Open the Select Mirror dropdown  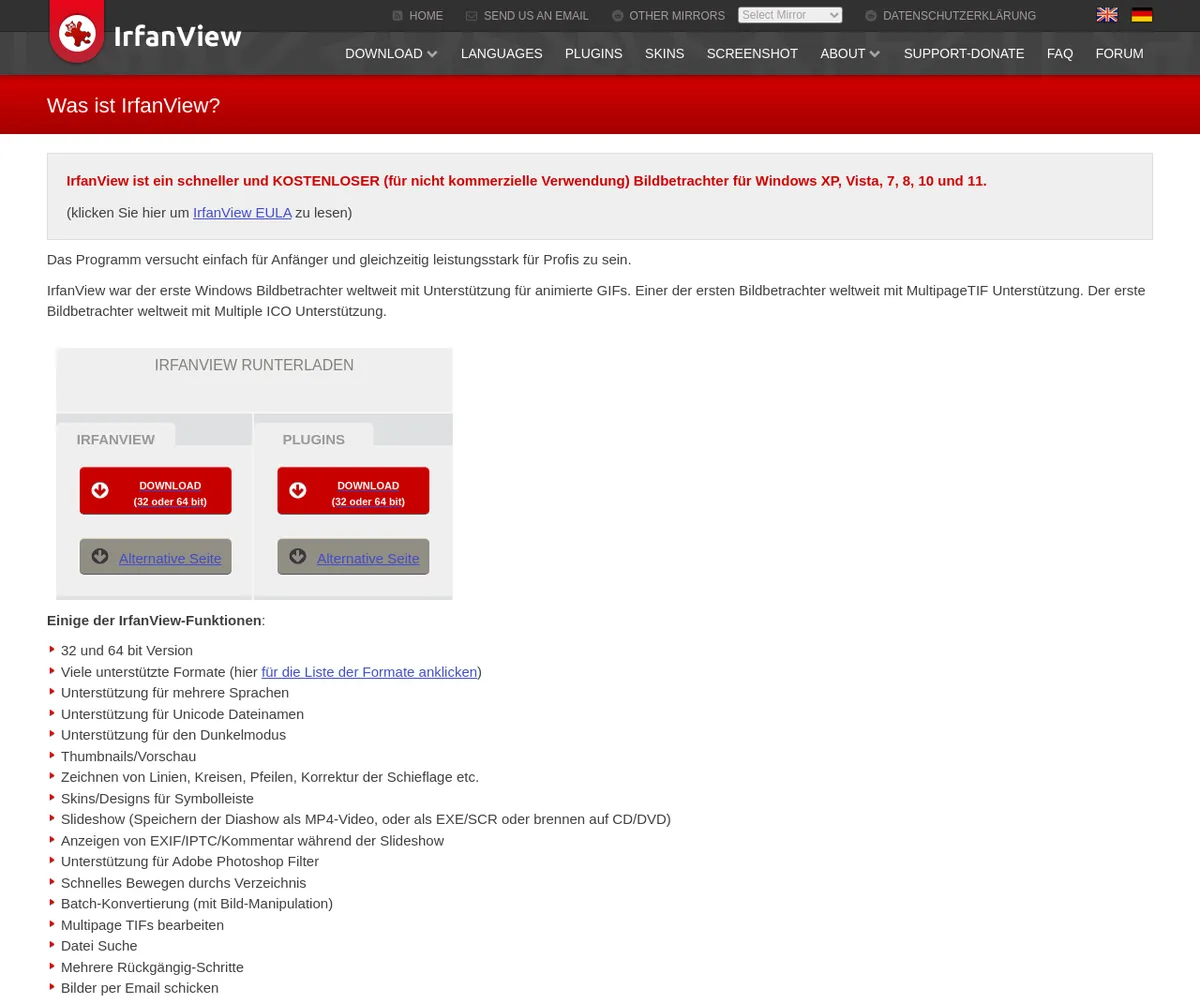(789, 15)
